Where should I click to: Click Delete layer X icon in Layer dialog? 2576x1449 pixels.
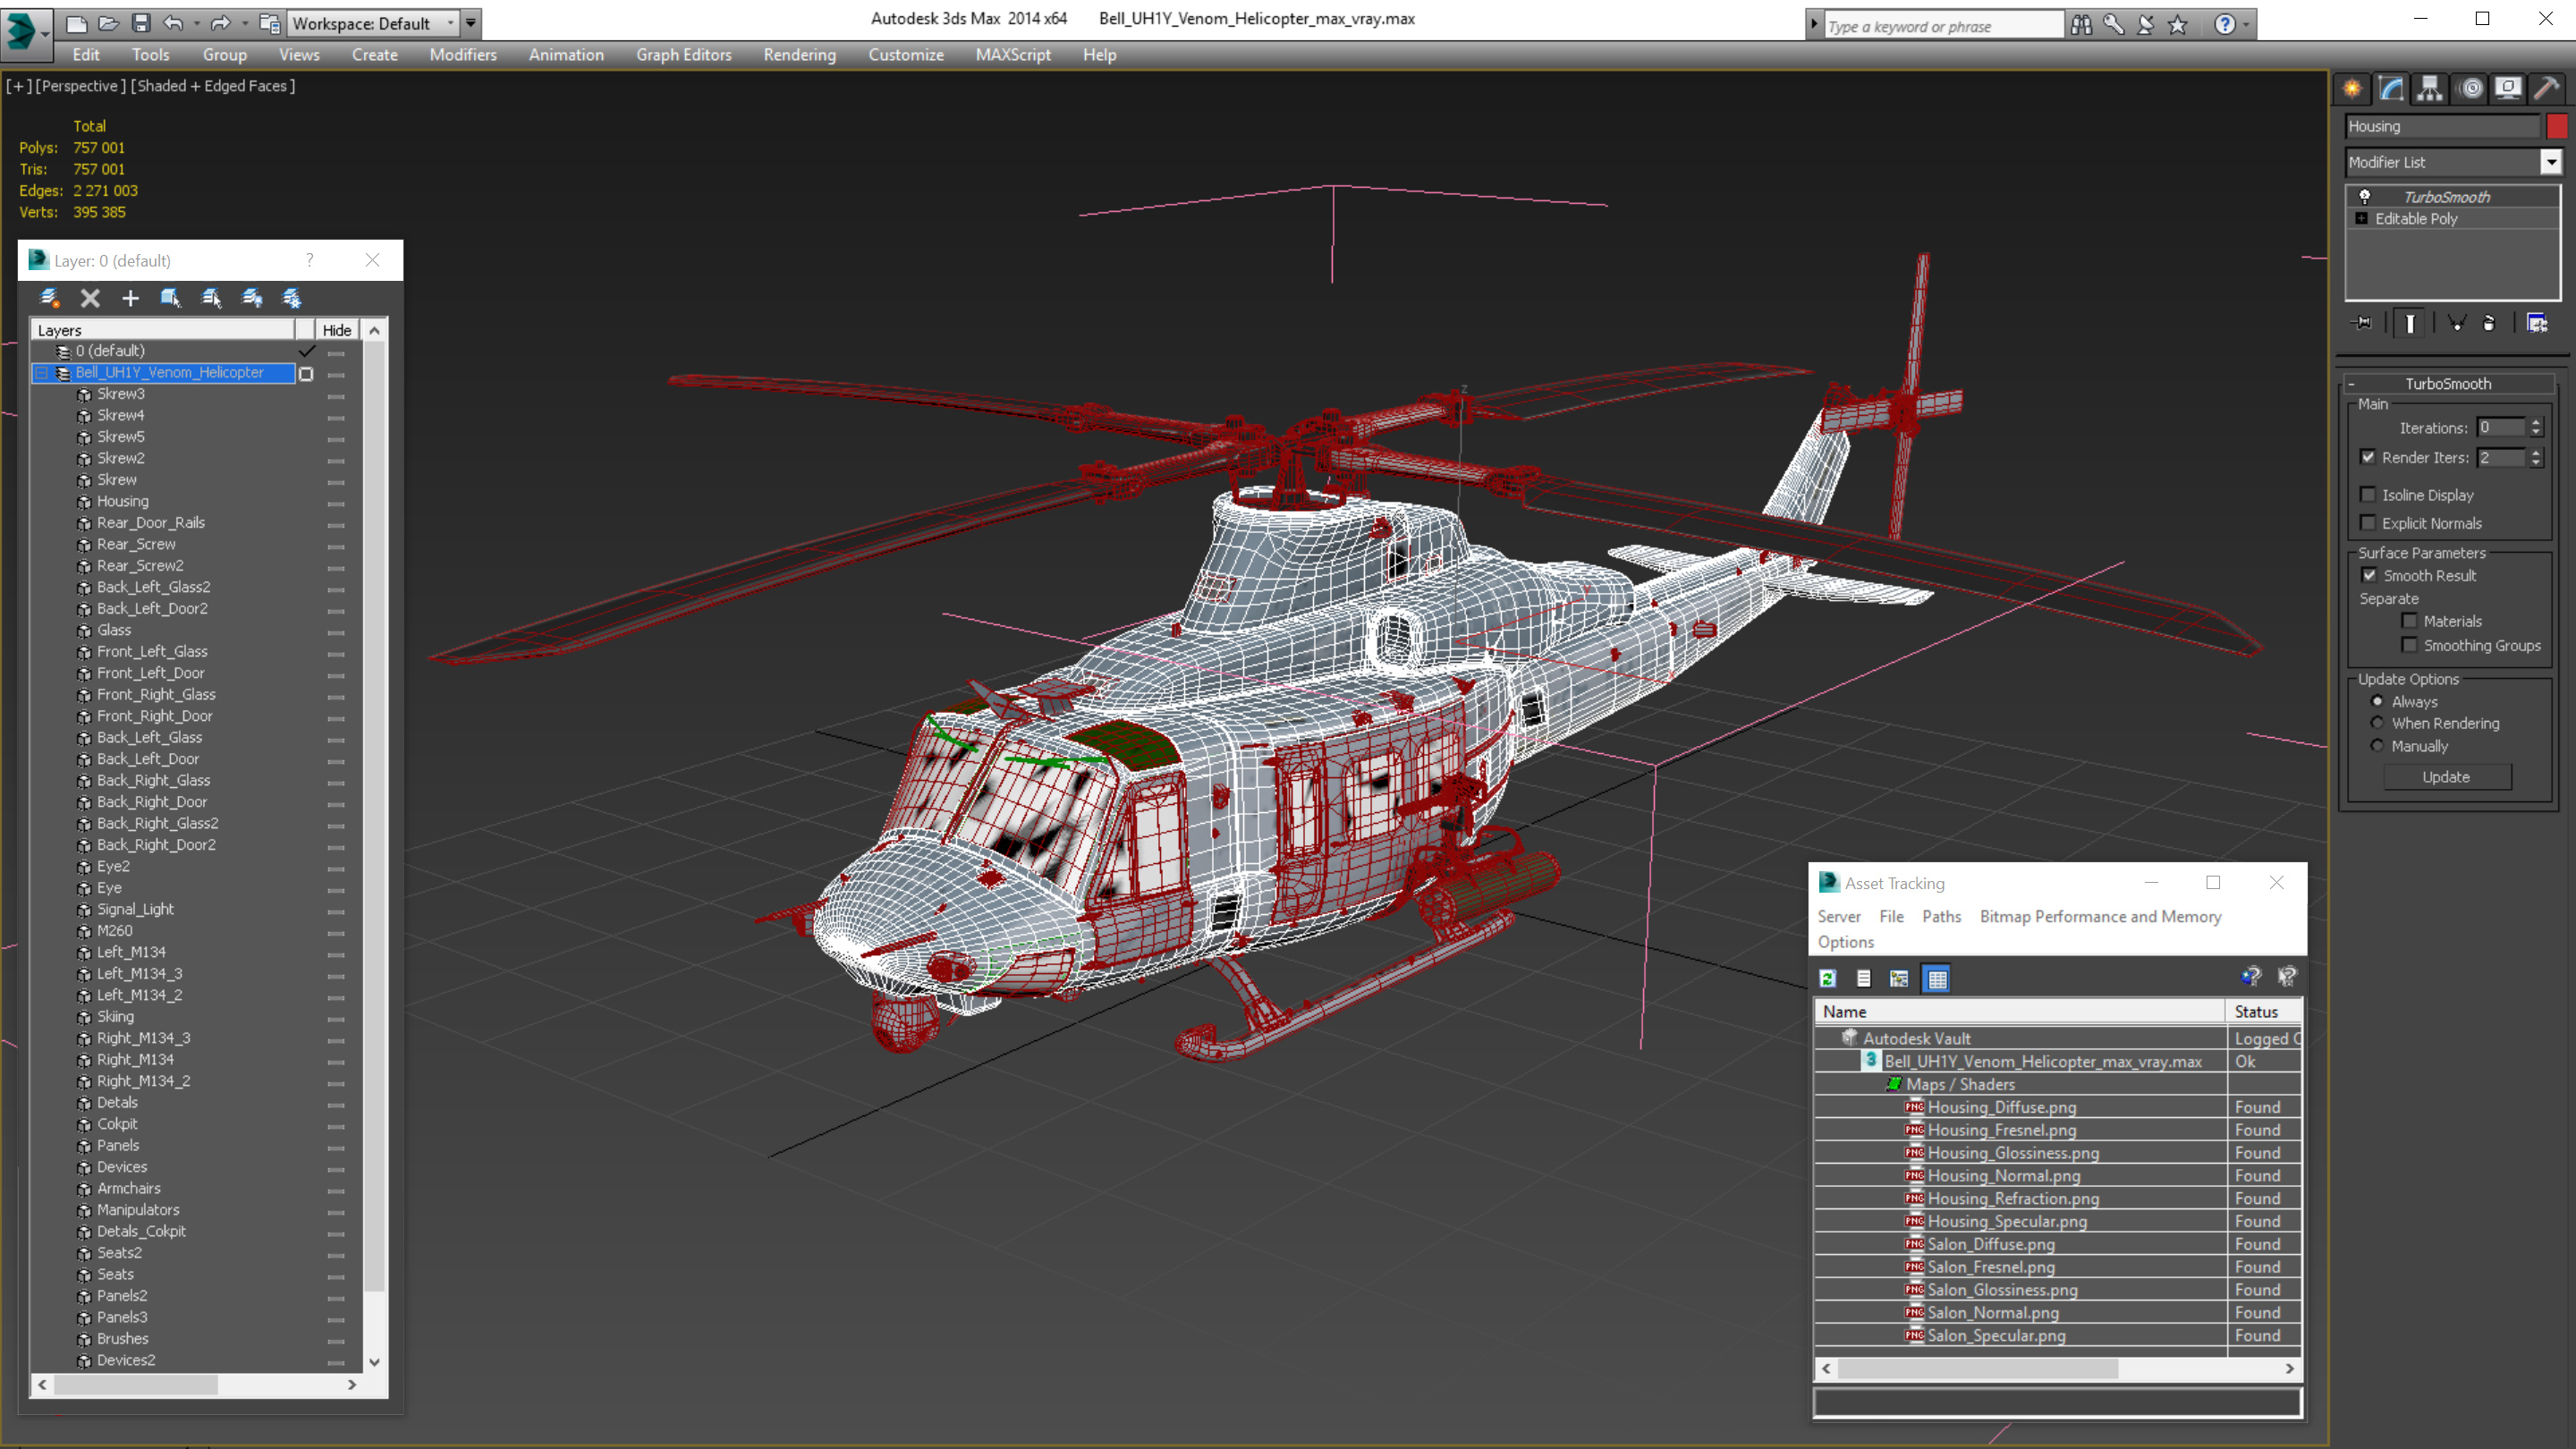90,298
